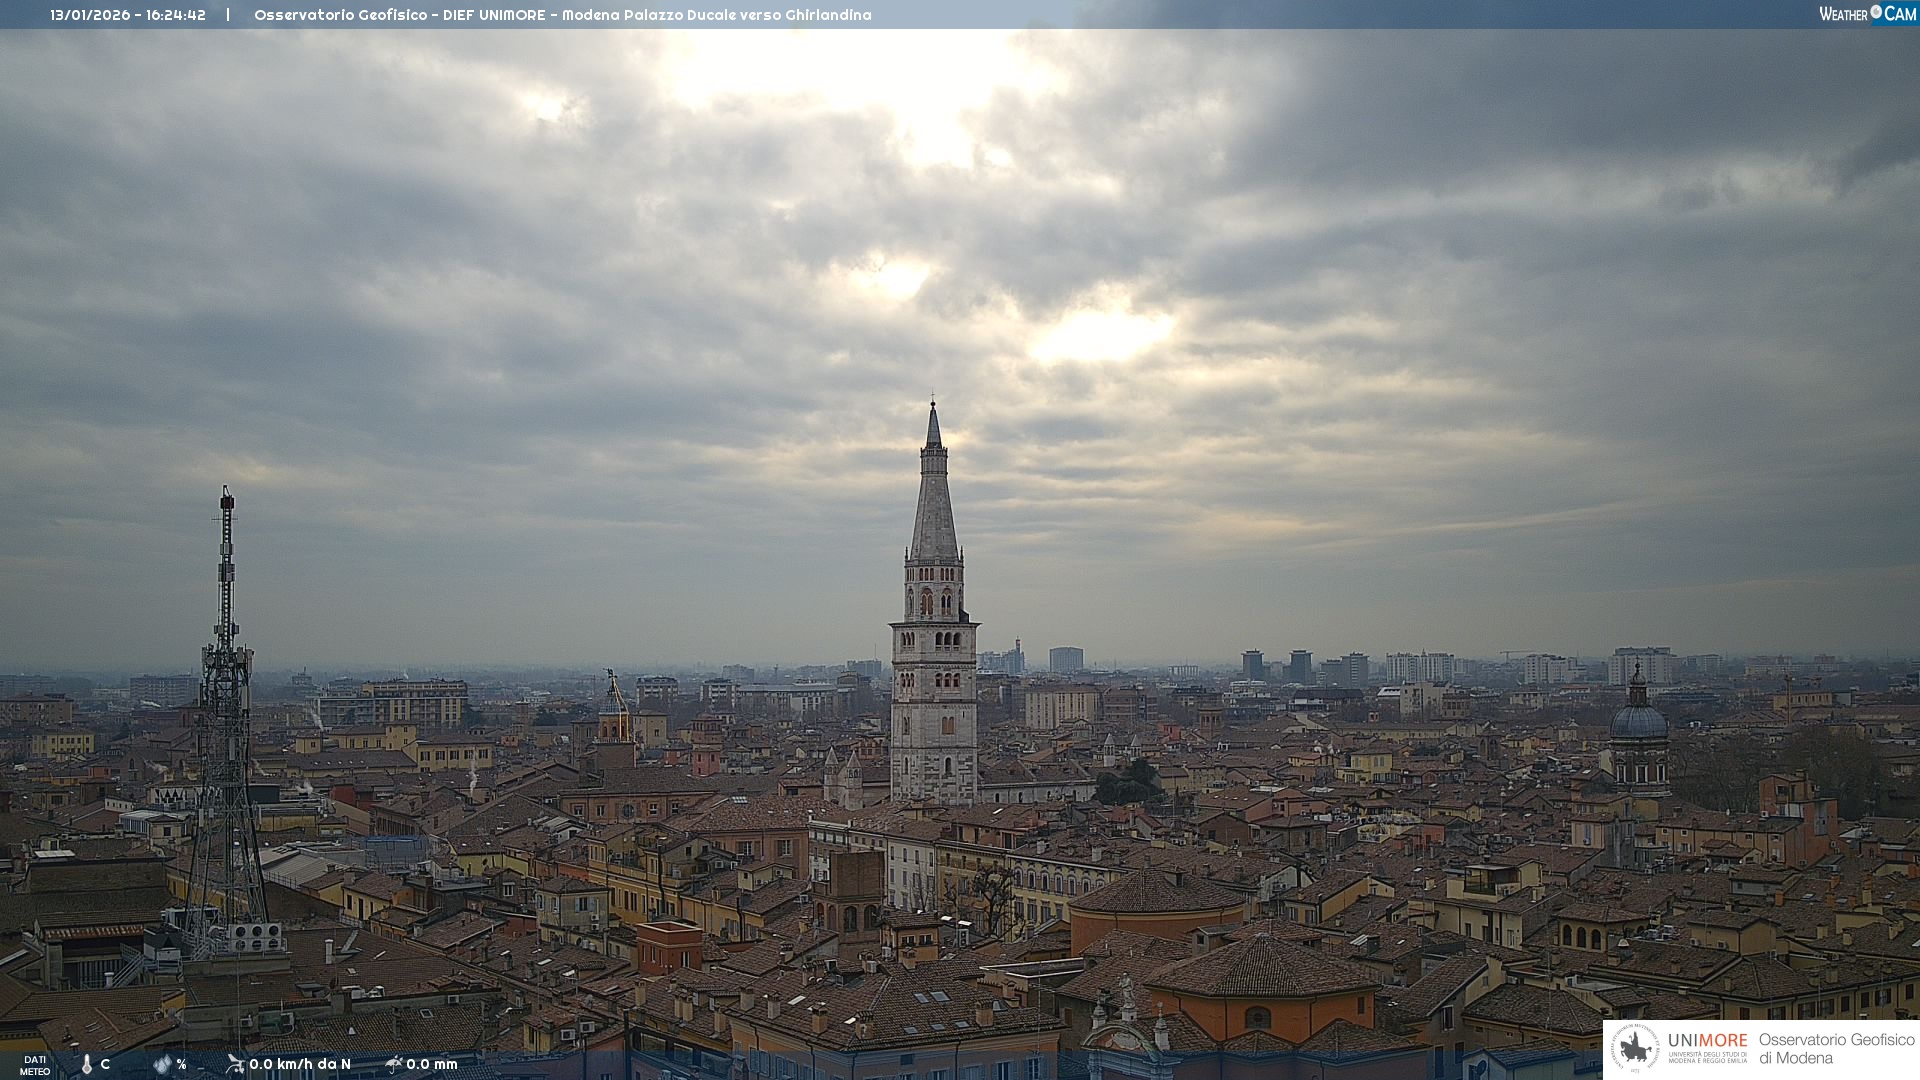This screenshot has height=1080, width=1920.
Task: Click the church dome on the right
Action: pos(1638,720)
